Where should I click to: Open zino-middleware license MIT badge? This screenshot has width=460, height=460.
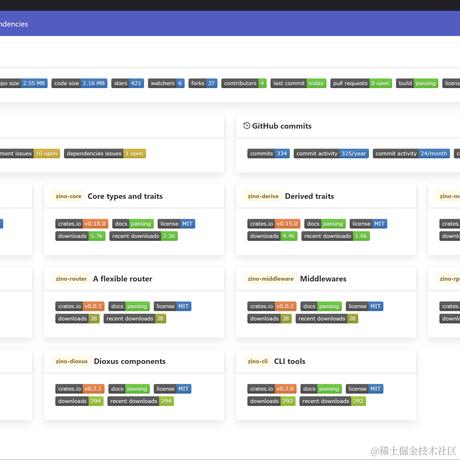[x=364, y=306]
